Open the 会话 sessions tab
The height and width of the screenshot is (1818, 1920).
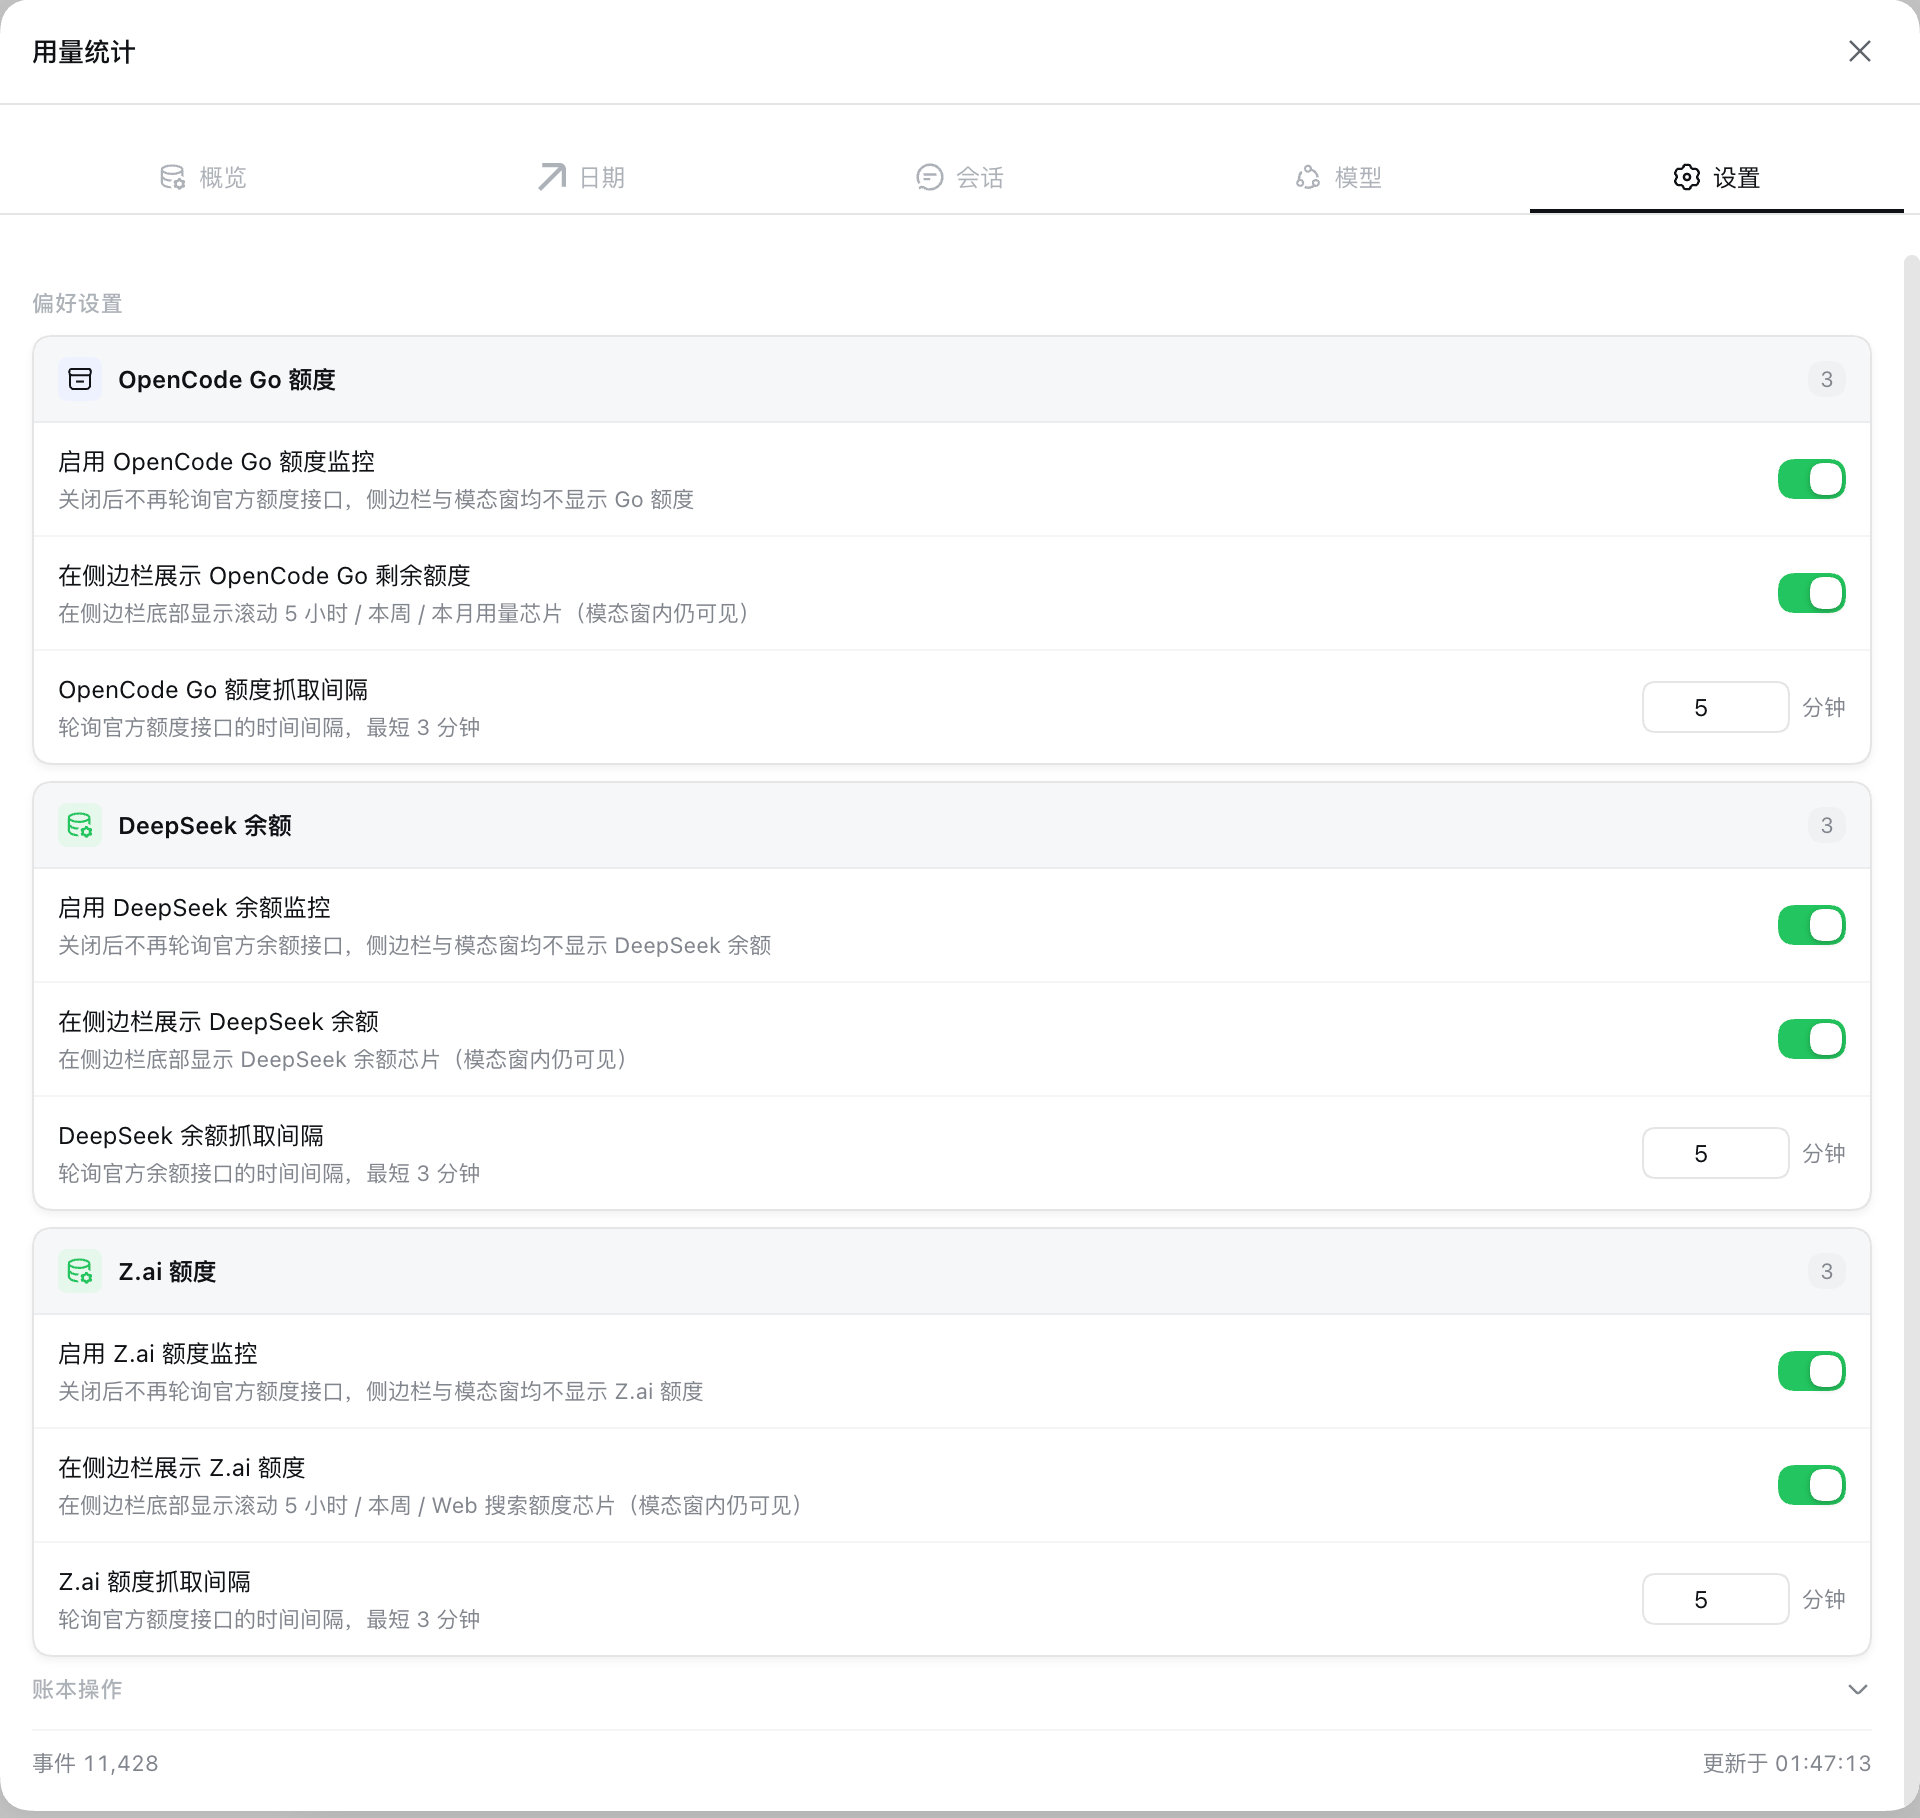coord(960,177)
